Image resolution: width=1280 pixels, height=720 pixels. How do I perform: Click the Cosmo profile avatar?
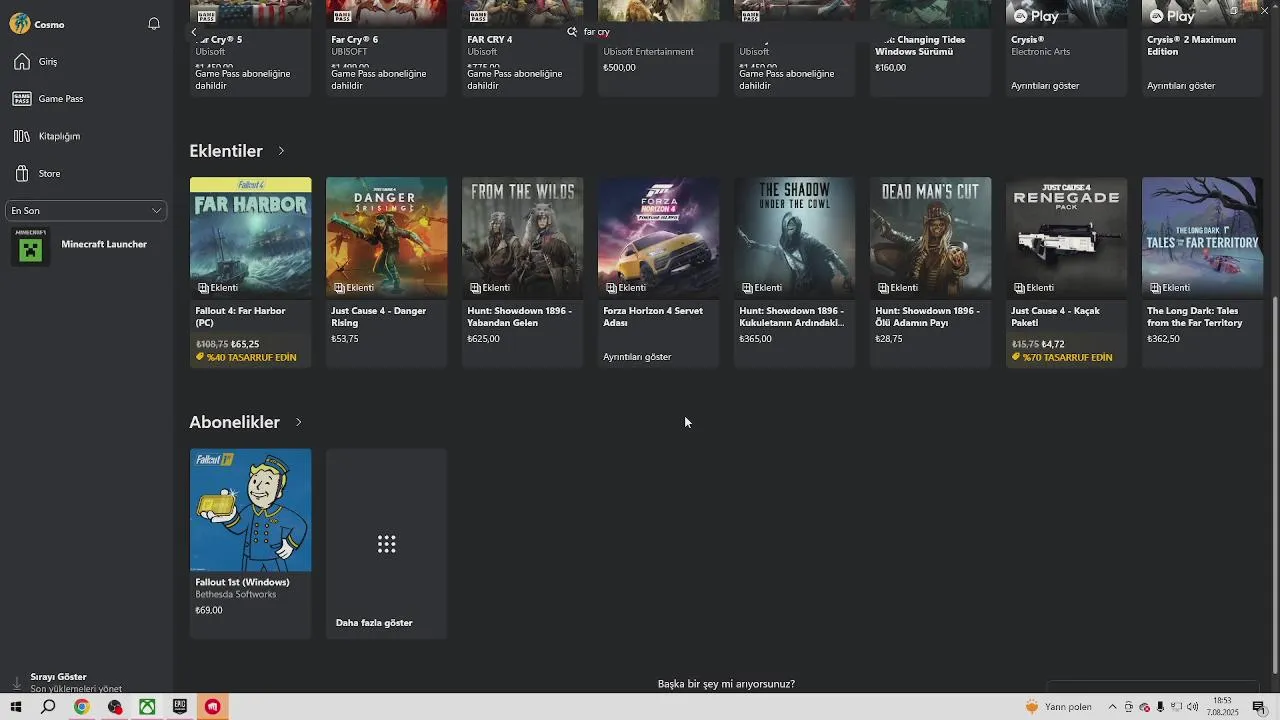[20, 24]
